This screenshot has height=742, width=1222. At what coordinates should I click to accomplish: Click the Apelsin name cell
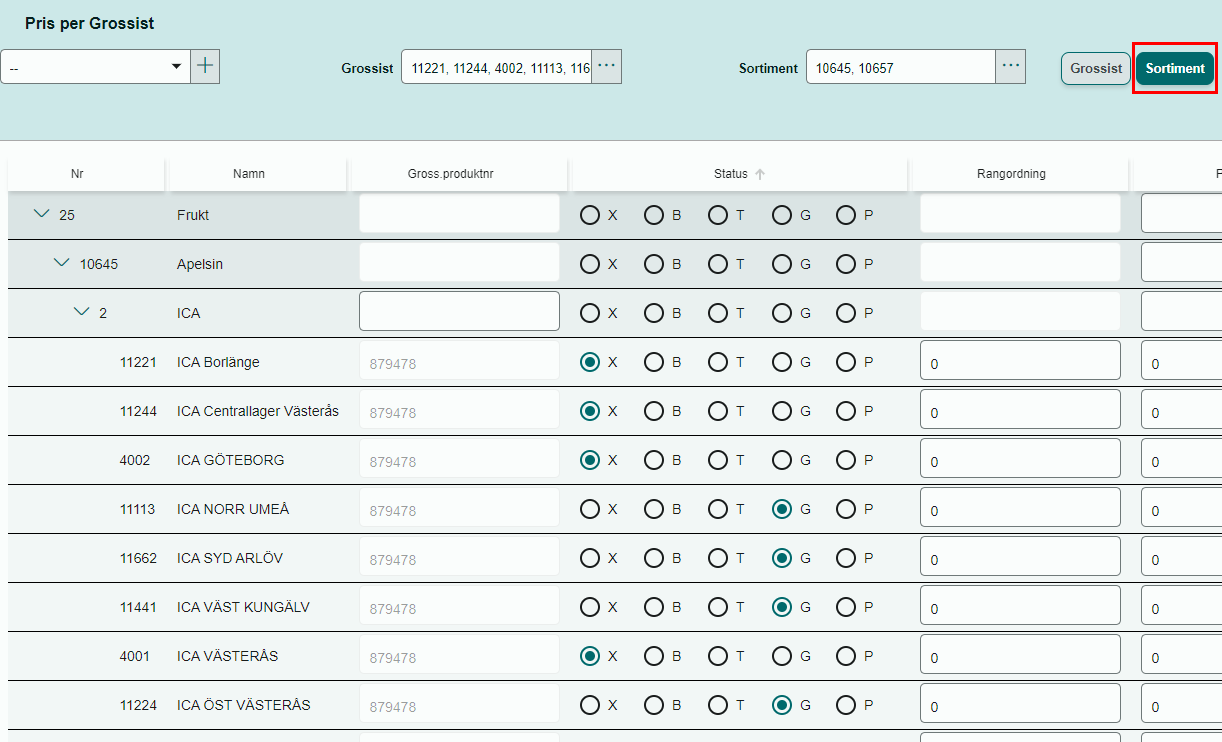(x=200, y=264)
